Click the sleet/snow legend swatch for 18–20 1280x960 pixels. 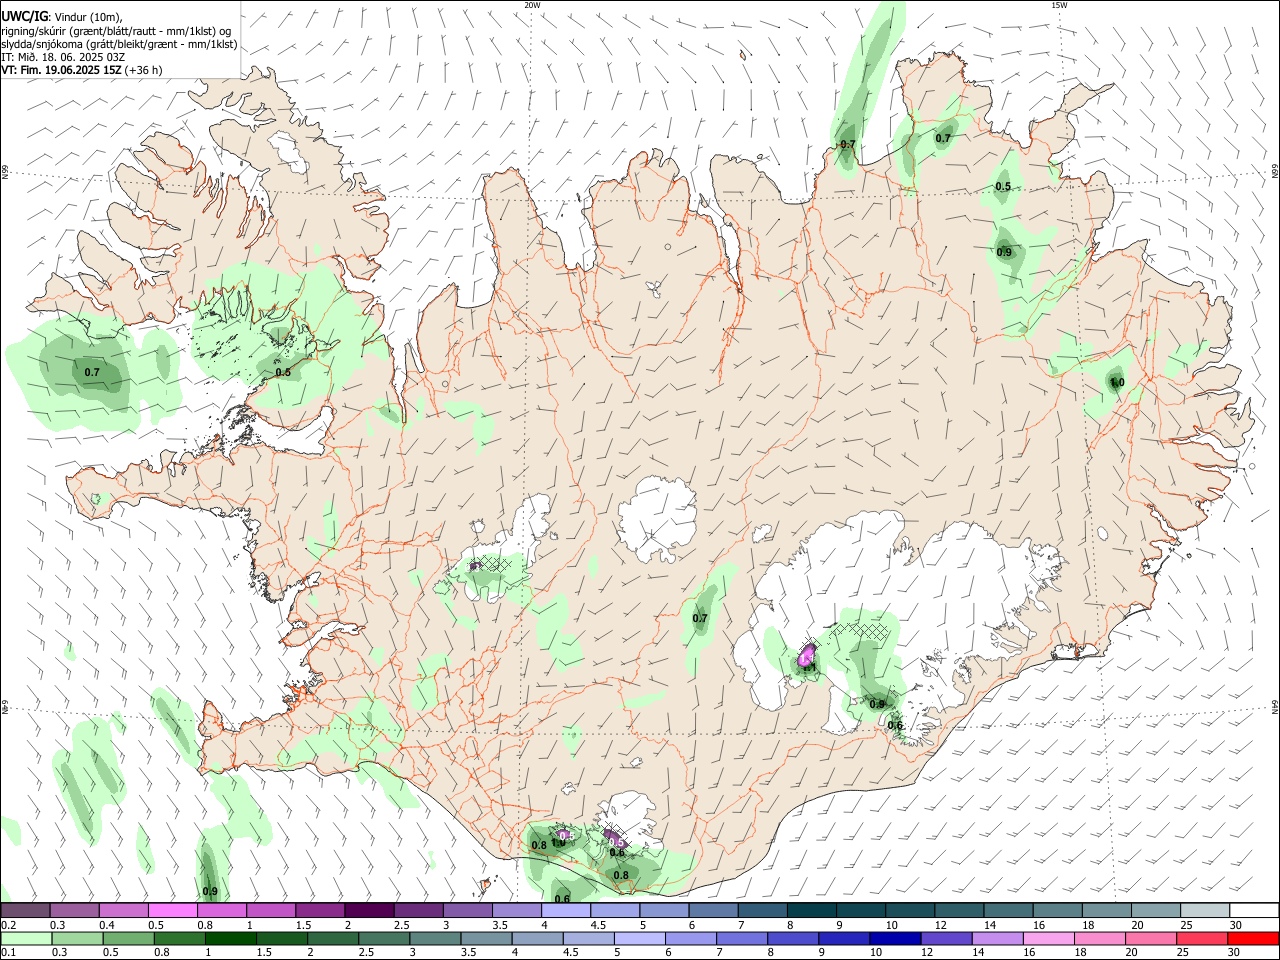point(1106,911)
